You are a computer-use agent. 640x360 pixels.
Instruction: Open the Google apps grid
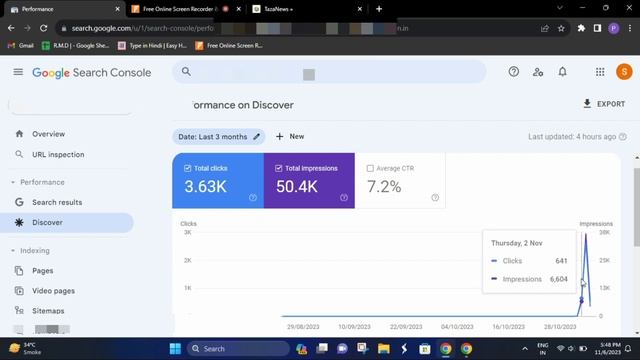click(x=600, y=72)
